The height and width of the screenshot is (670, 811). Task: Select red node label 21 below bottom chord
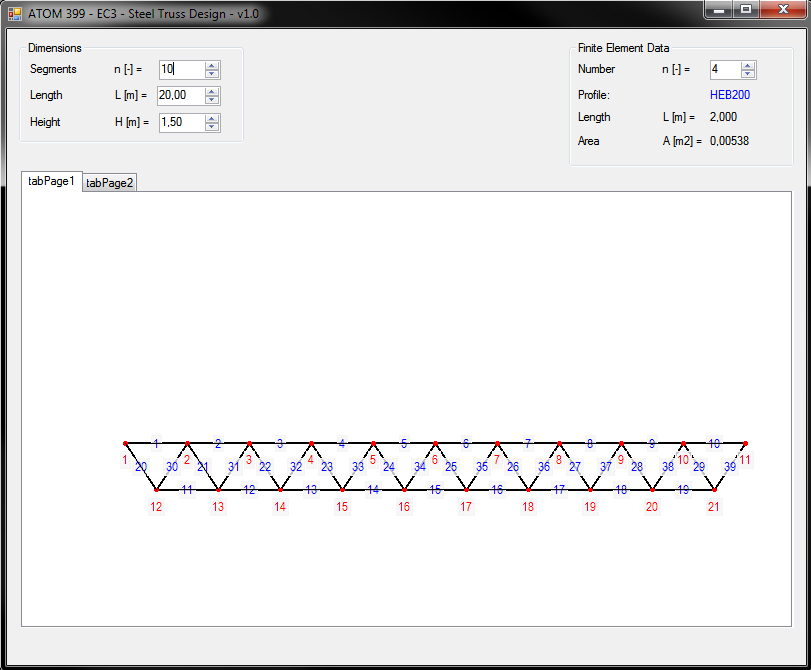pyautogui.click(x=714, y=507)
